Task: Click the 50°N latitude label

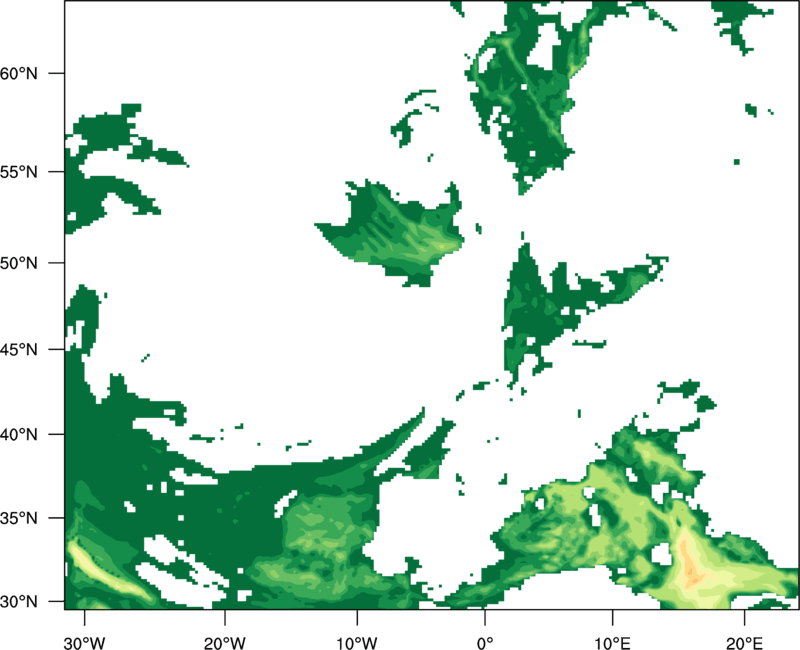Action: tap(19, 263)
